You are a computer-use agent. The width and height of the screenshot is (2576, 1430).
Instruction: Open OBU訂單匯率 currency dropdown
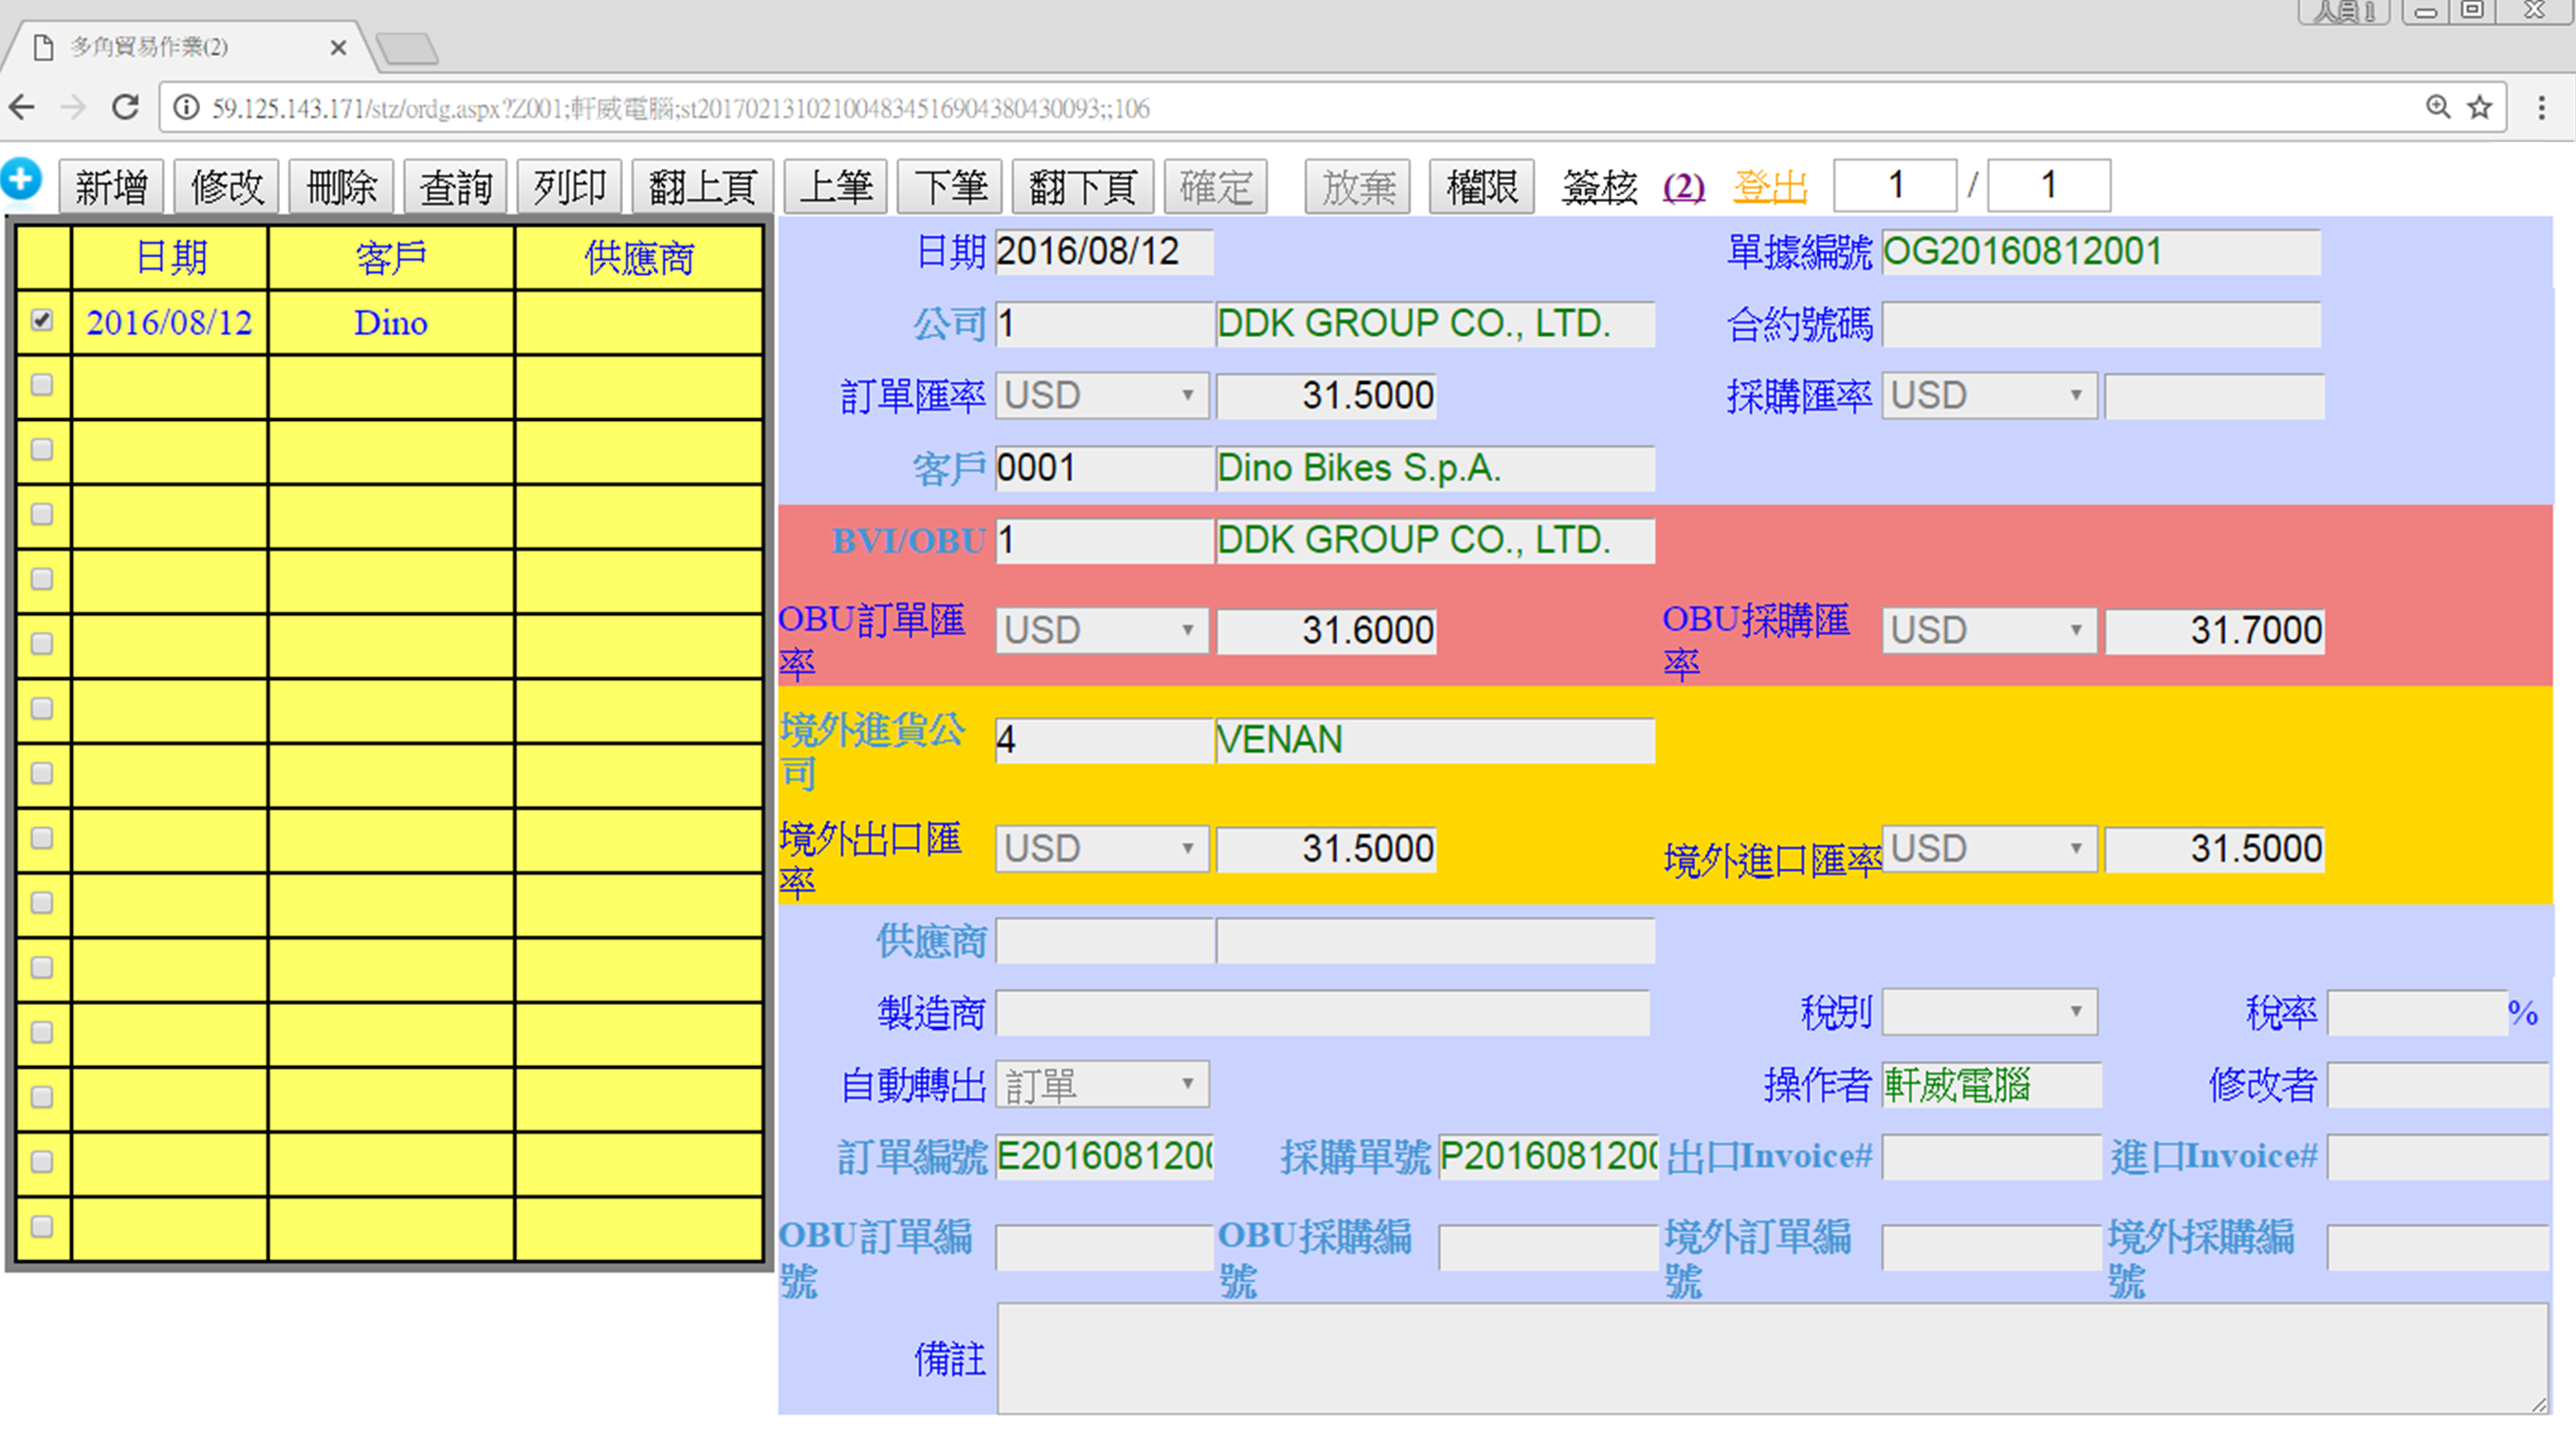coord(1102,631)
